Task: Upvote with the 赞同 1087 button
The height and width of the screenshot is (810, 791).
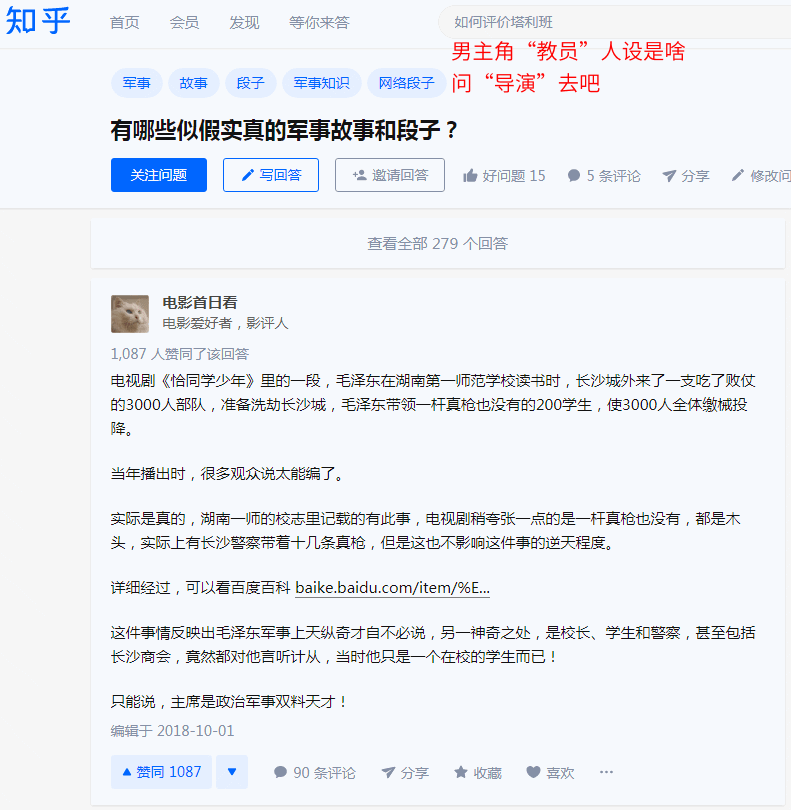Action: pyautogui.click(x=161, y=772)
